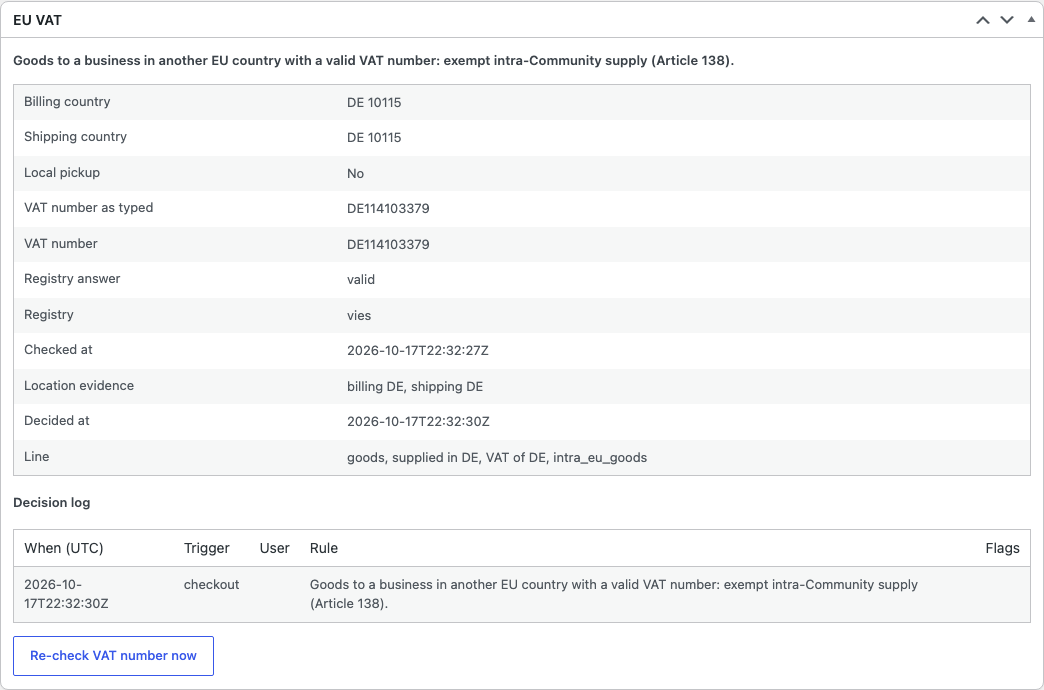Viewport: 1044px width, 690px height.
Task: Select the Line row label
Action: (37, 457)
